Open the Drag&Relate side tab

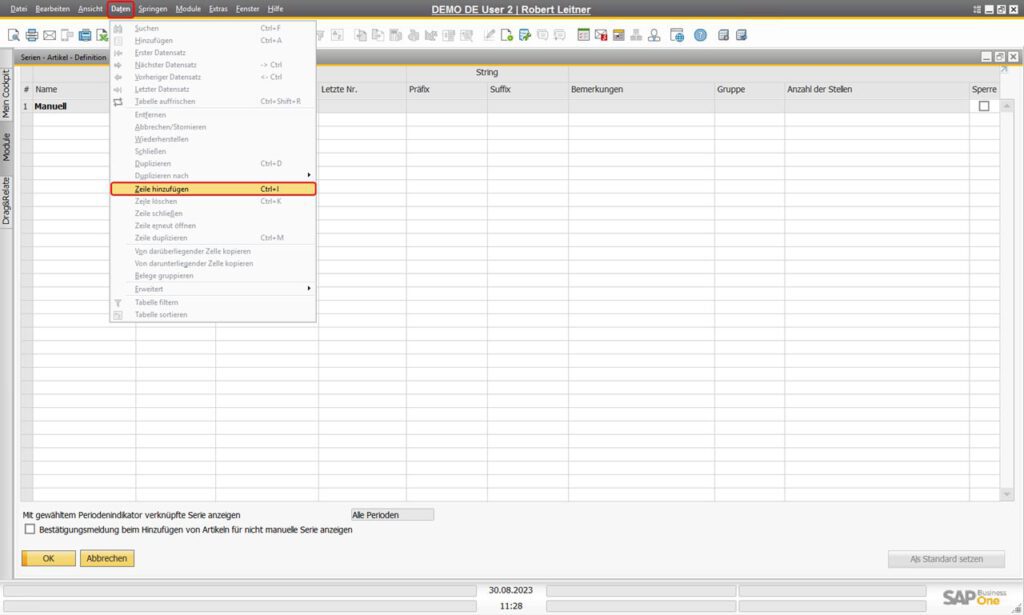[x=6, y=200]
